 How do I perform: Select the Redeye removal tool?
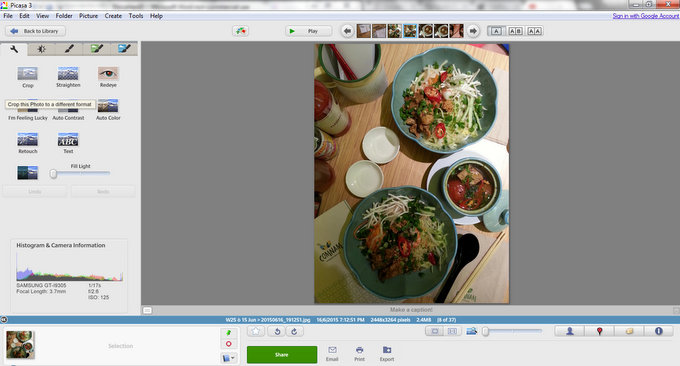click(x=108, y=73)
